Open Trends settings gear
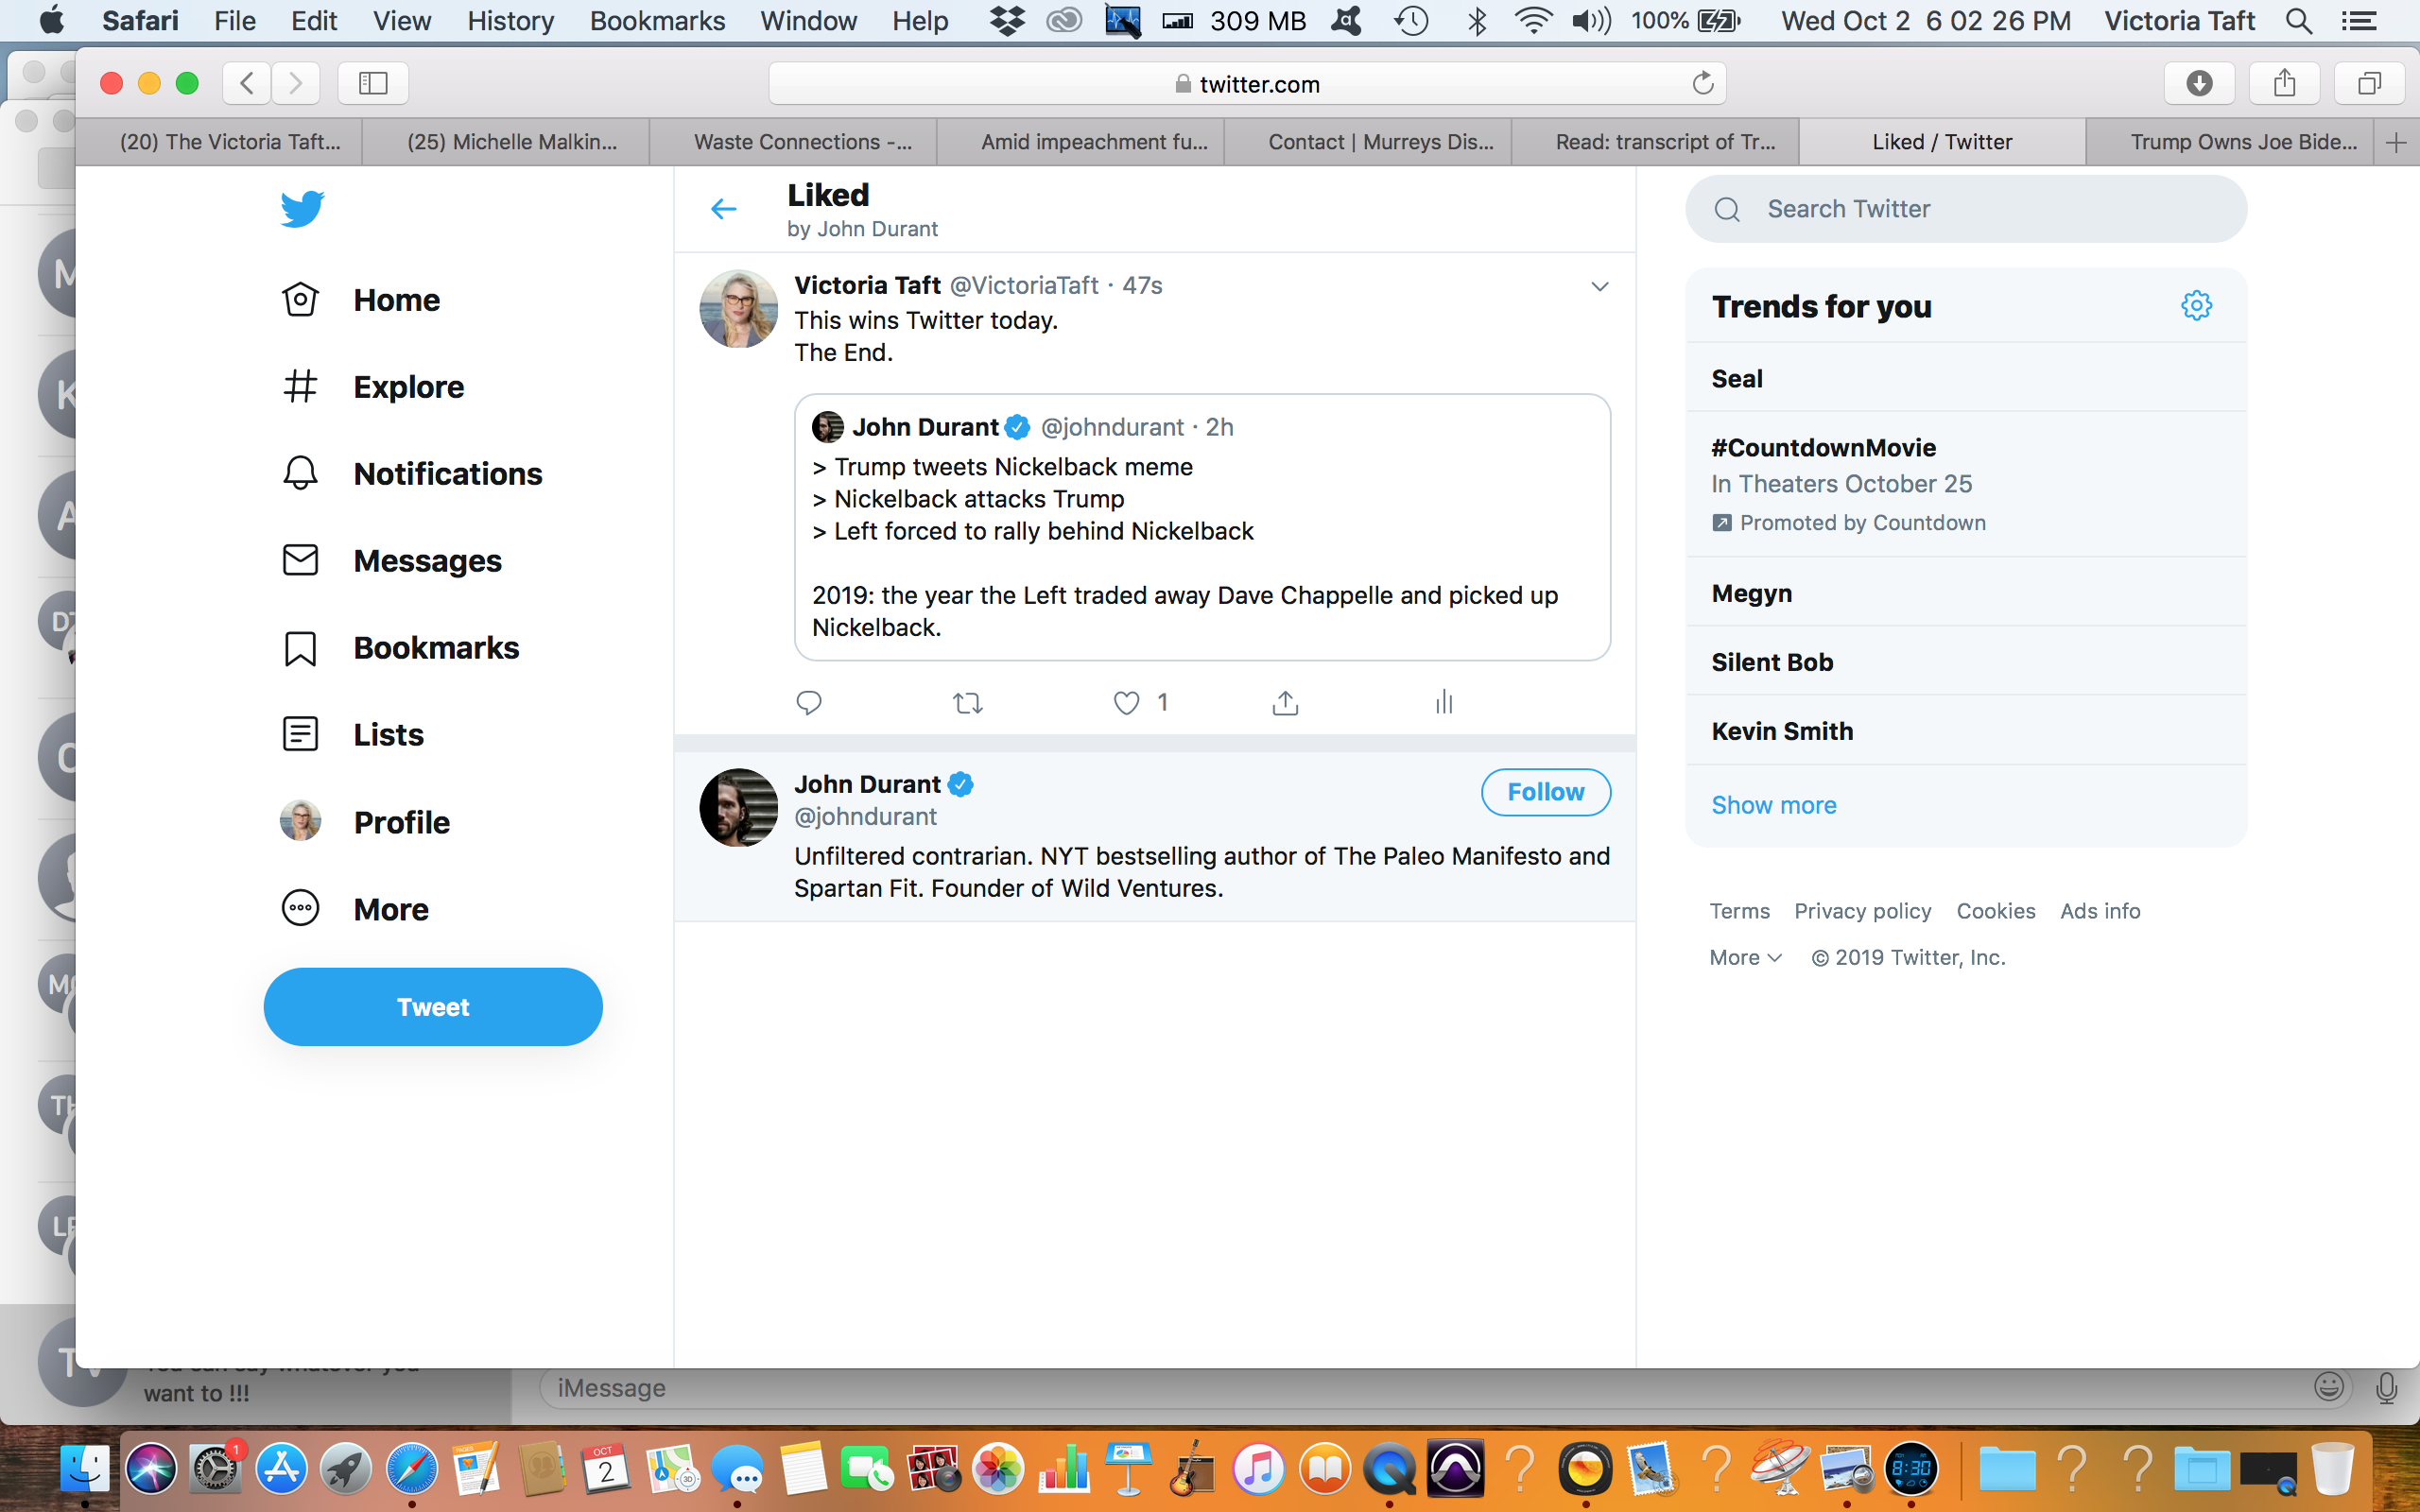The image size is (2420, 1512). [2196, 305]
